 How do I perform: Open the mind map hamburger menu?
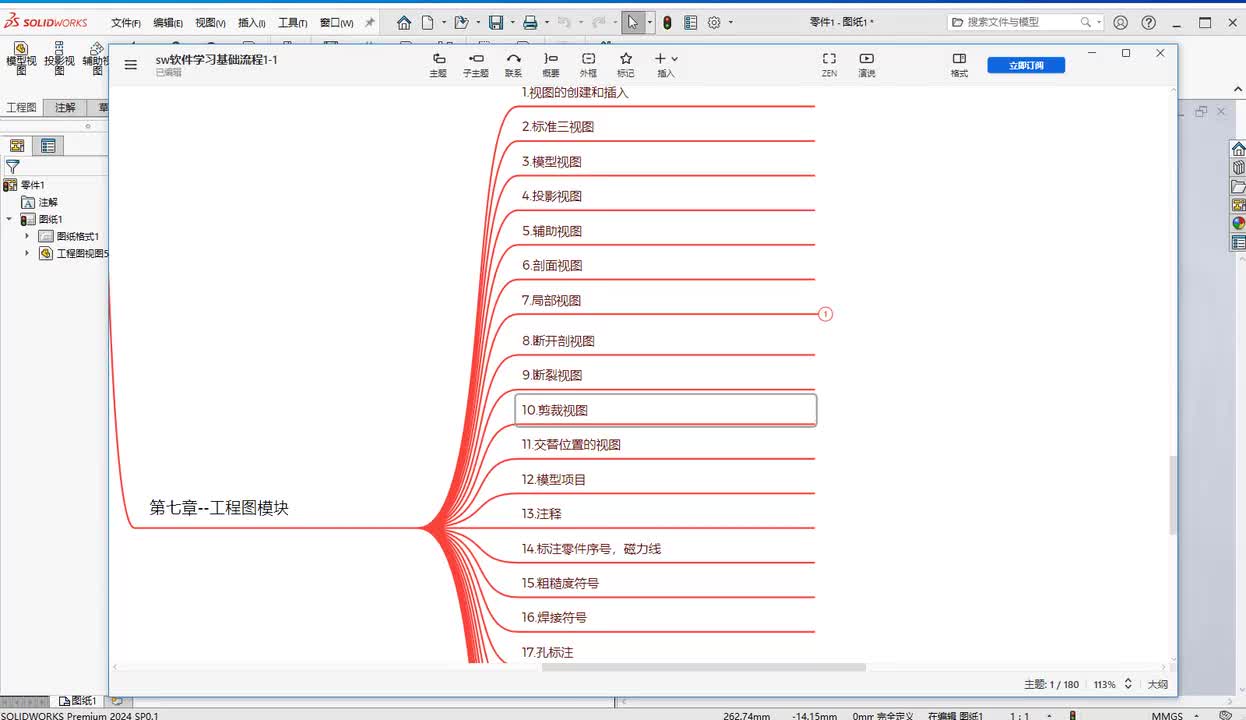(131, 65)
